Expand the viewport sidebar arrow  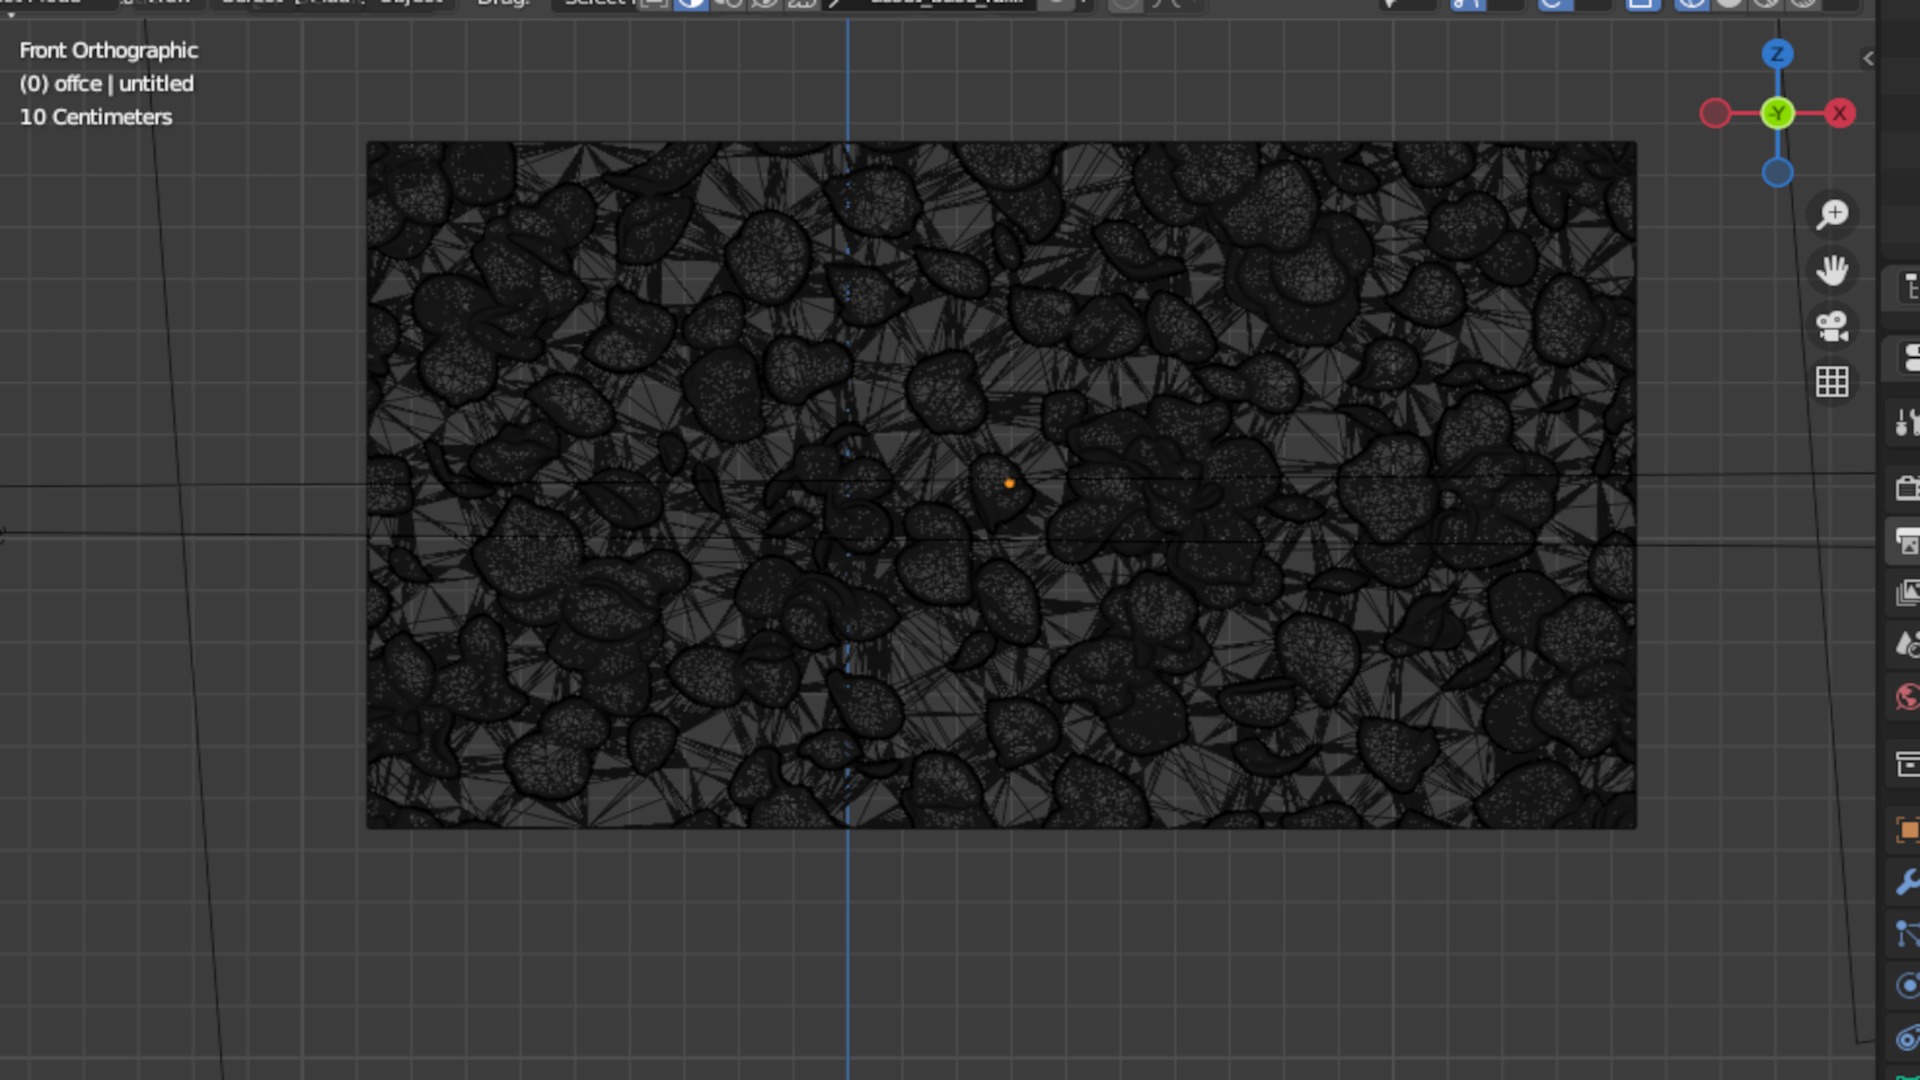click(x=1868, y=58)
